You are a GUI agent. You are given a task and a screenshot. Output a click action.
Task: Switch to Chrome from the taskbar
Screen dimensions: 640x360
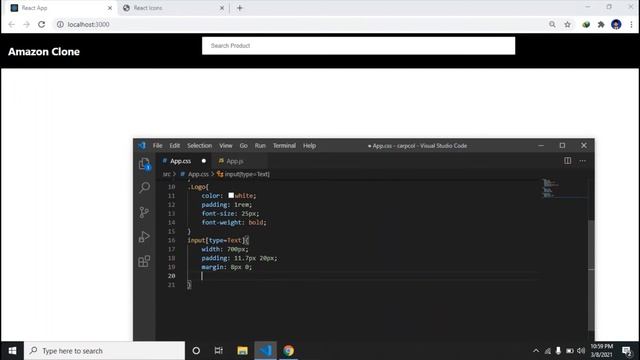[x=289, y=351]
